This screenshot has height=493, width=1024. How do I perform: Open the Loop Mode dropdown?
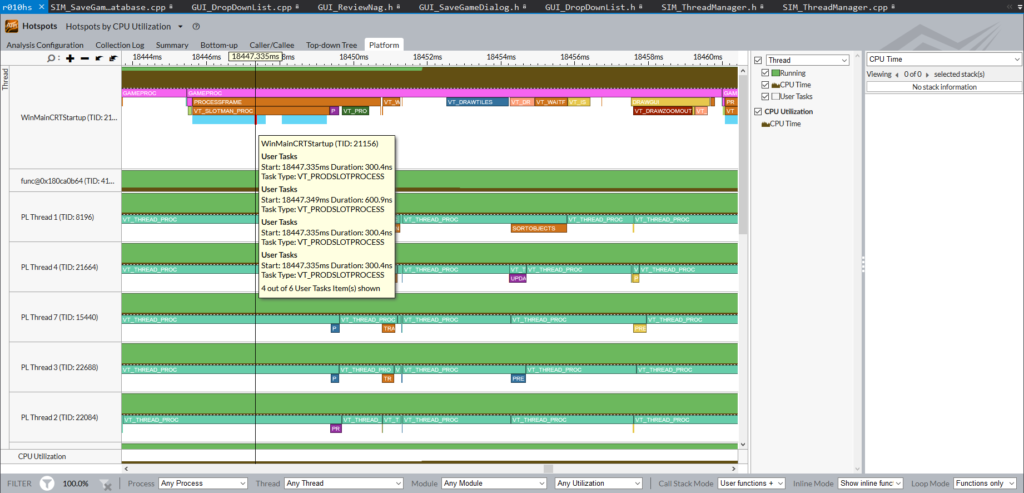987,483
